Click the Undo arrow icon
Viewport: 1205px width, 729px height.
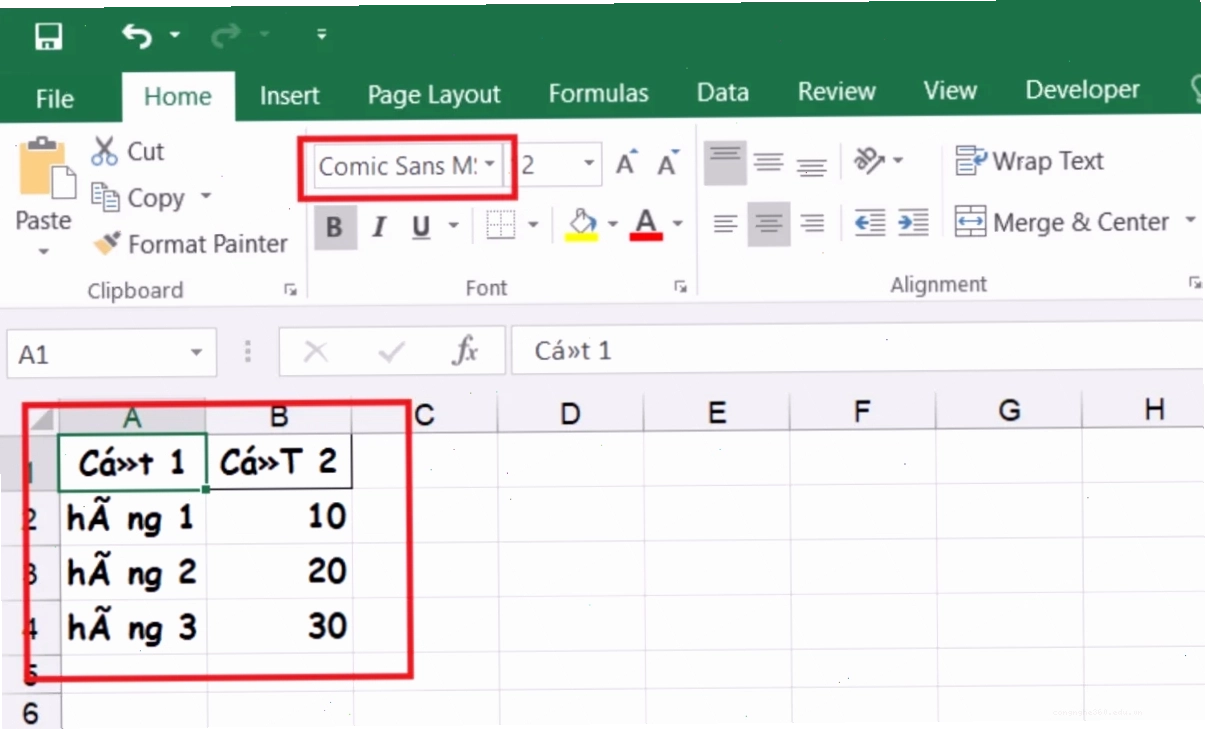pyautogui.click(x=136, y=37)
